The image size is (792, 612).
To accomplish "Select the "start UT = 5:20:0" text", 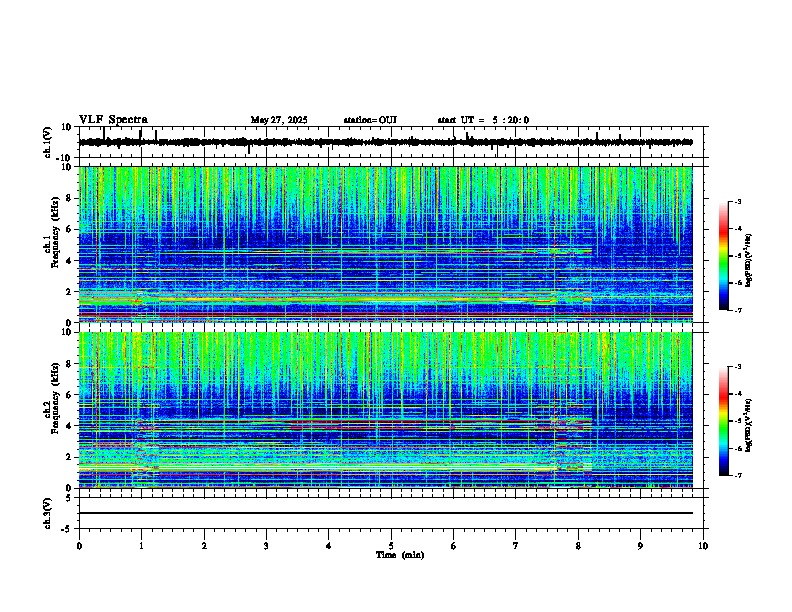I will tap(483, 120).
